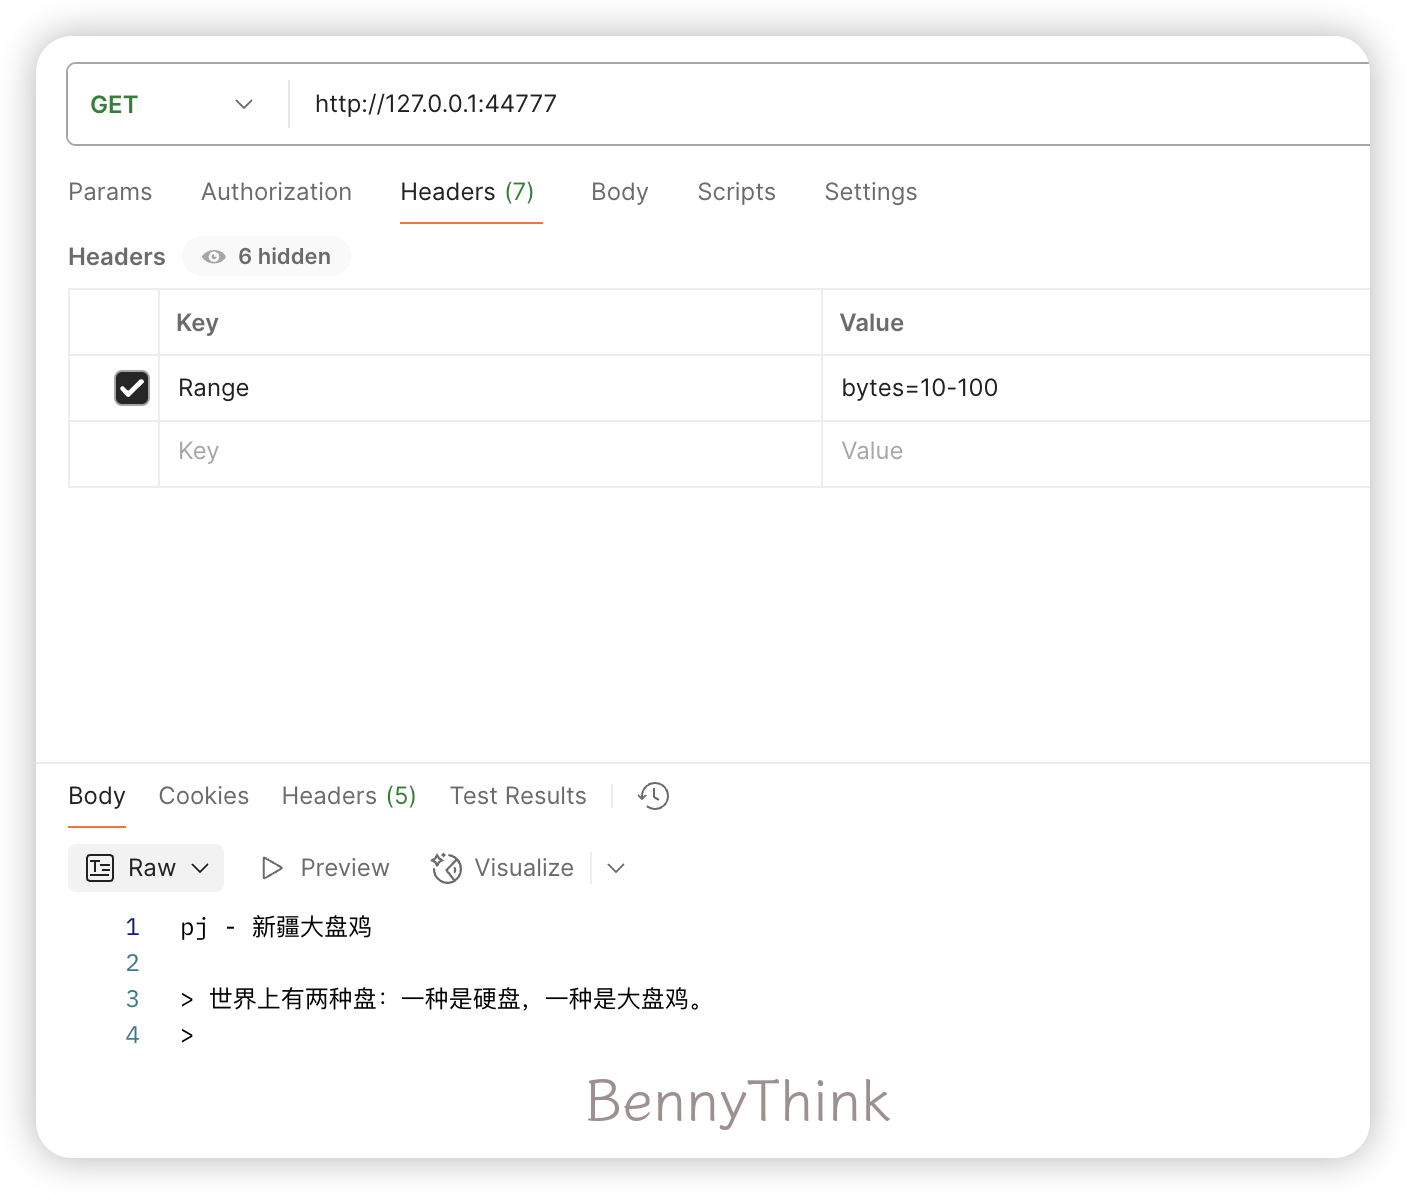Open the Test Results tab
This screenshot has height=1194, width=1406.
pyautogui.click(x=518, y=796)
